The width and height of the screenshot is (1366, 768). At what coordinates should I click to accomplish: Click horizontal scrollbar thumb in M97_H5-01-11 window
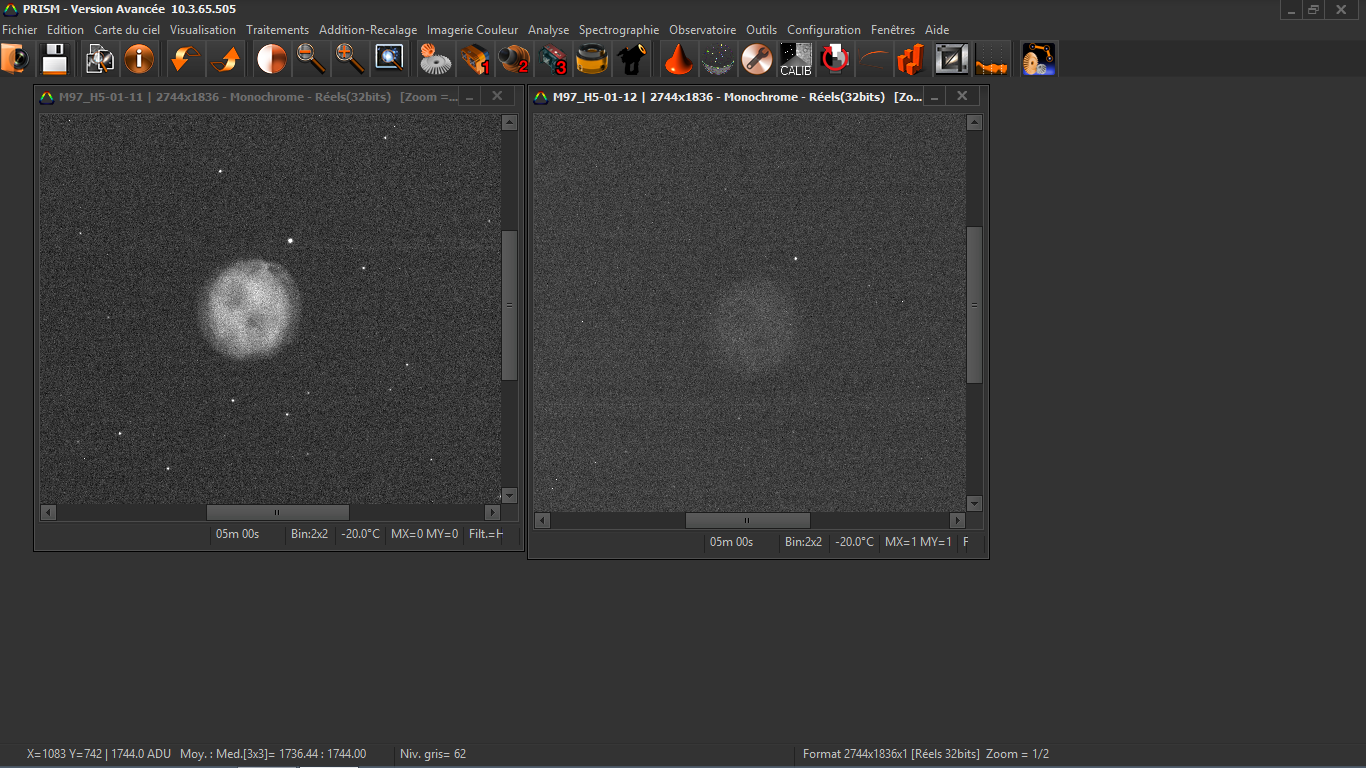coord(277,513)
